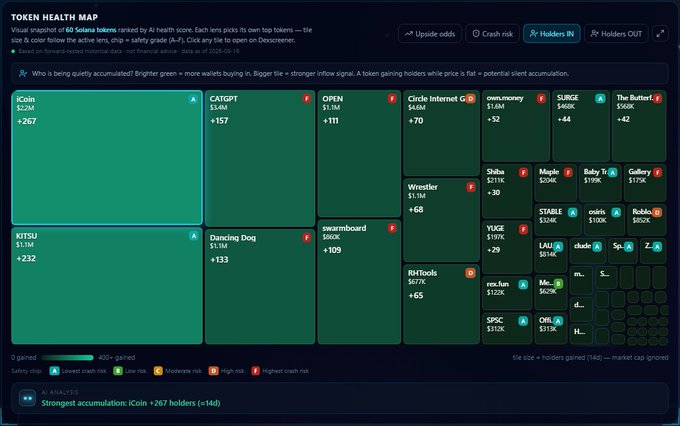Click the F safety chip on YUGE
Viewport: 680px width, 426px height.
(523, 229)
